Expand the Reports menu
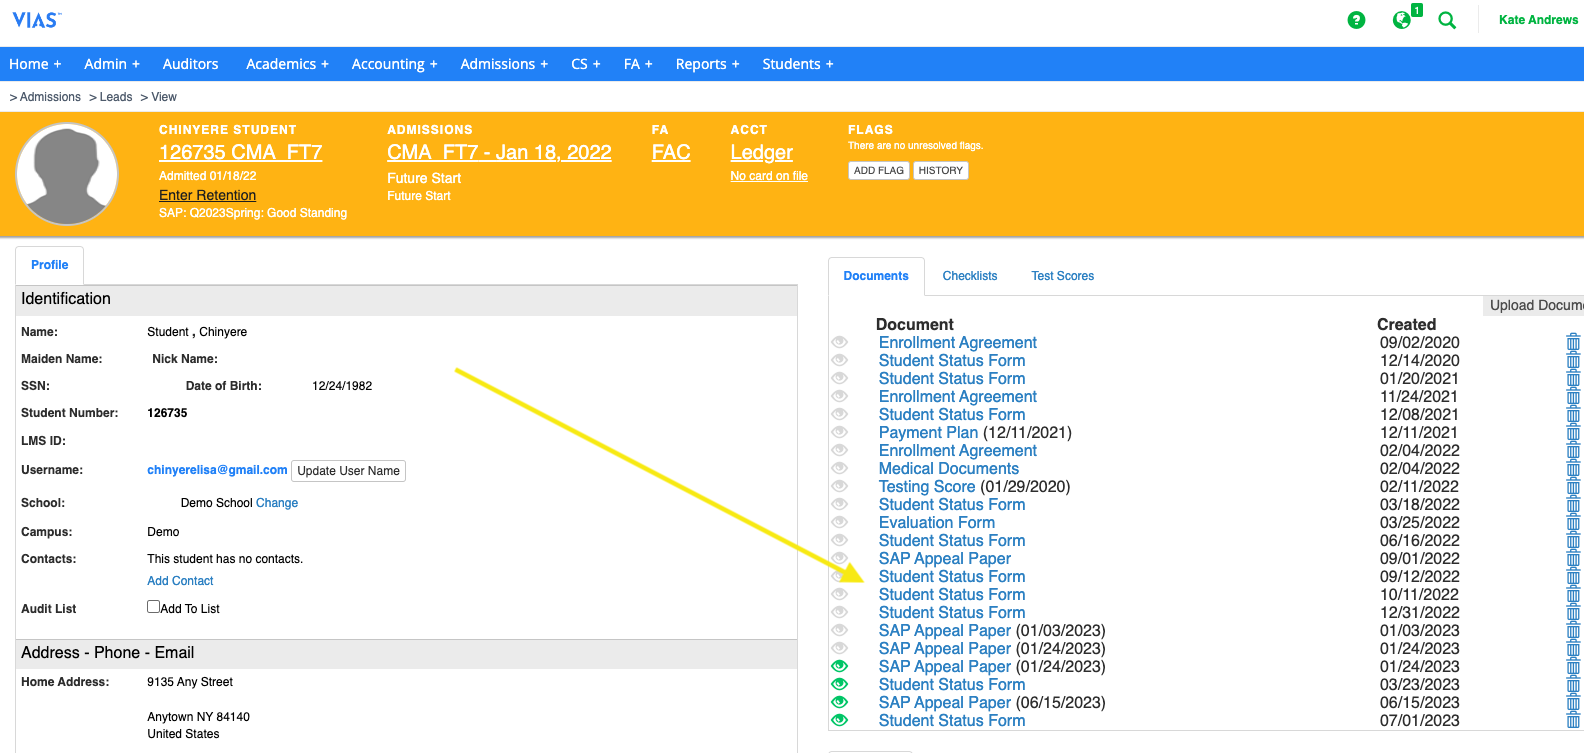This screenshot has height=753, width=1584. click(707, 64)
